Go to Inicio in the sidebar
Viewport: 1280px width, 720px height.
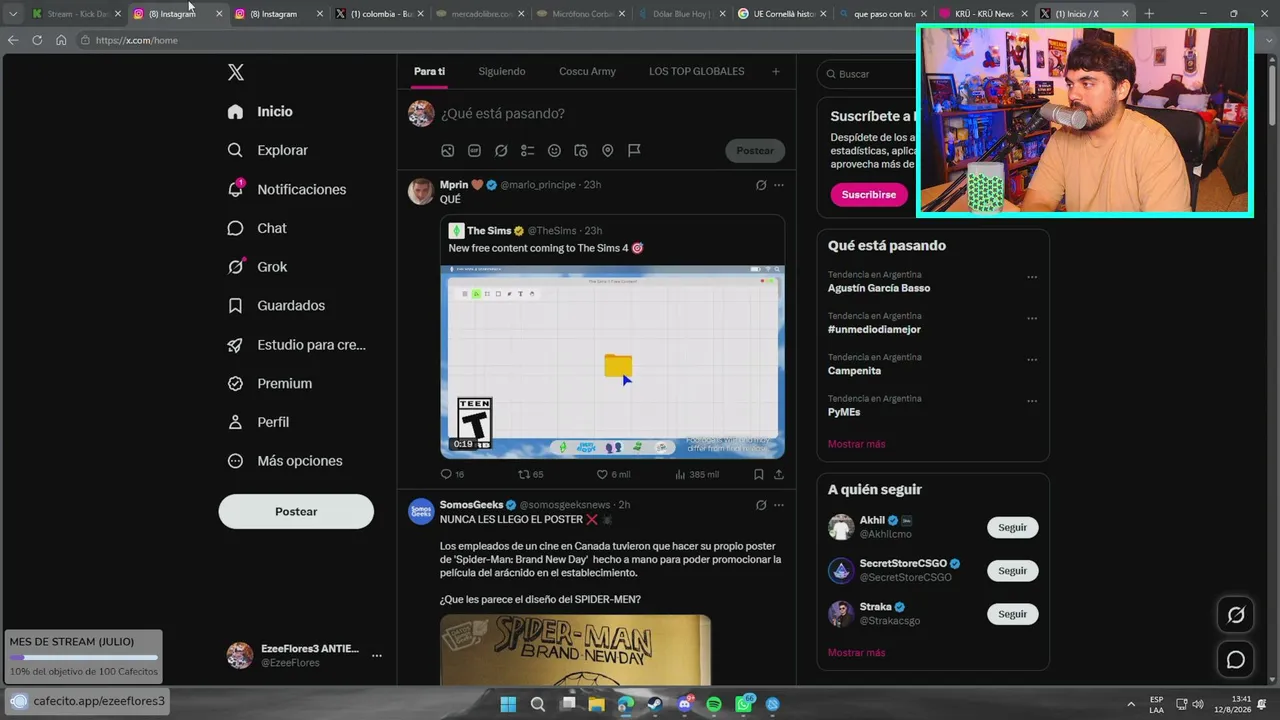point(260,111)
